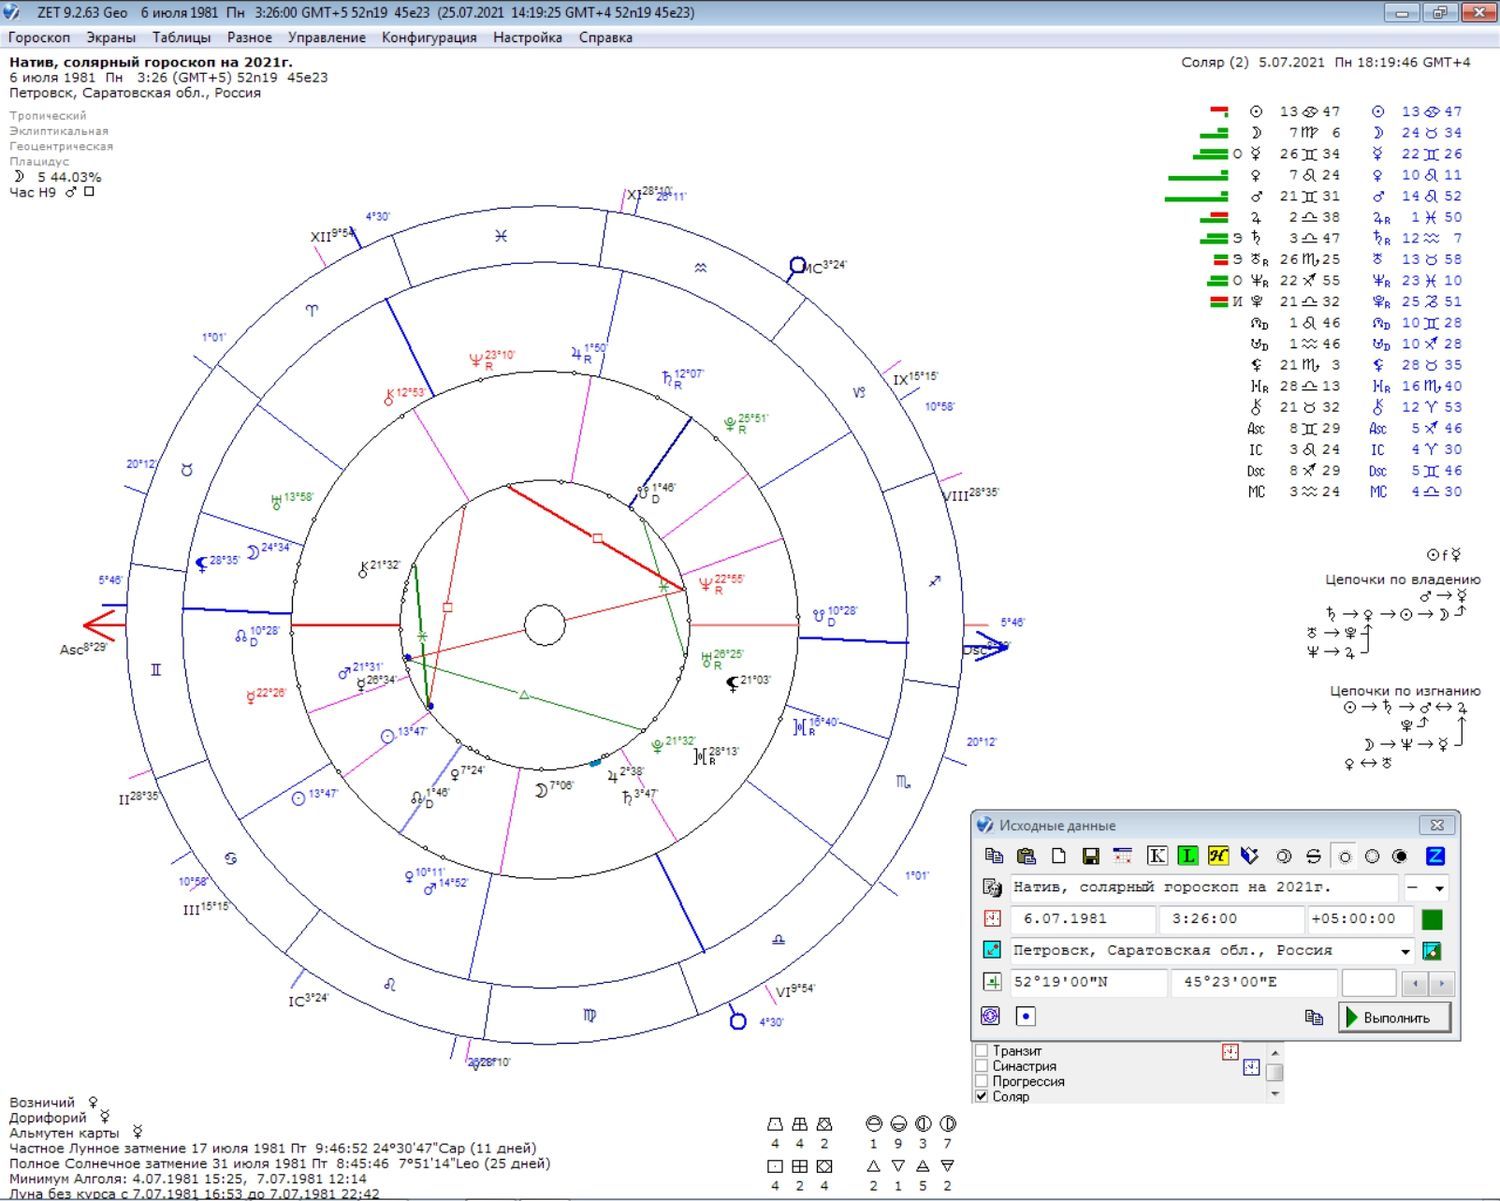Click the yellow H icon
This screenshot has width=1500, height=1201.
tap(1218, 856)
